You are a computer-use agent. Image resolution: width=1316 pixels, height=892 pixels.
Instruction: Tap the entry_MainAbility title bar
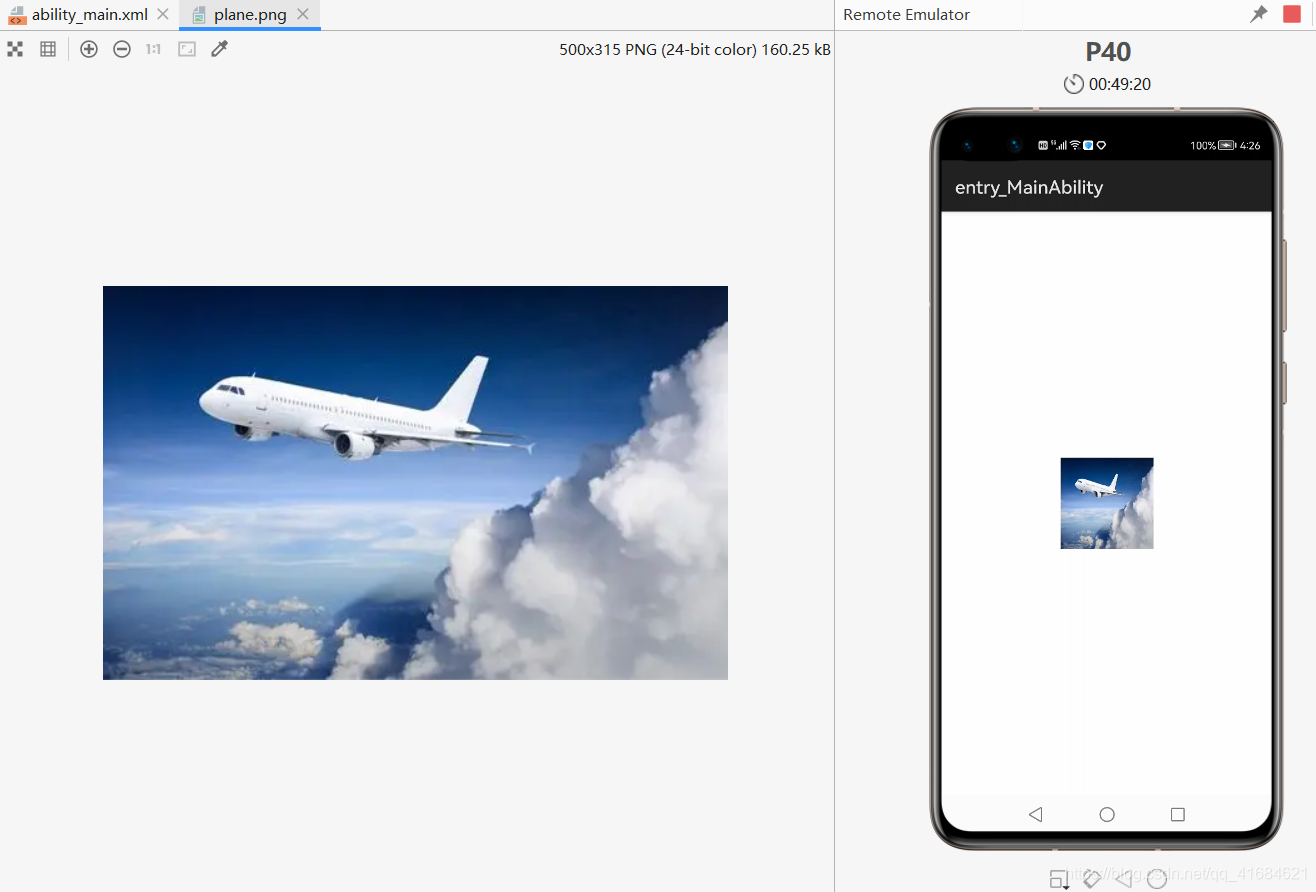1106,187
